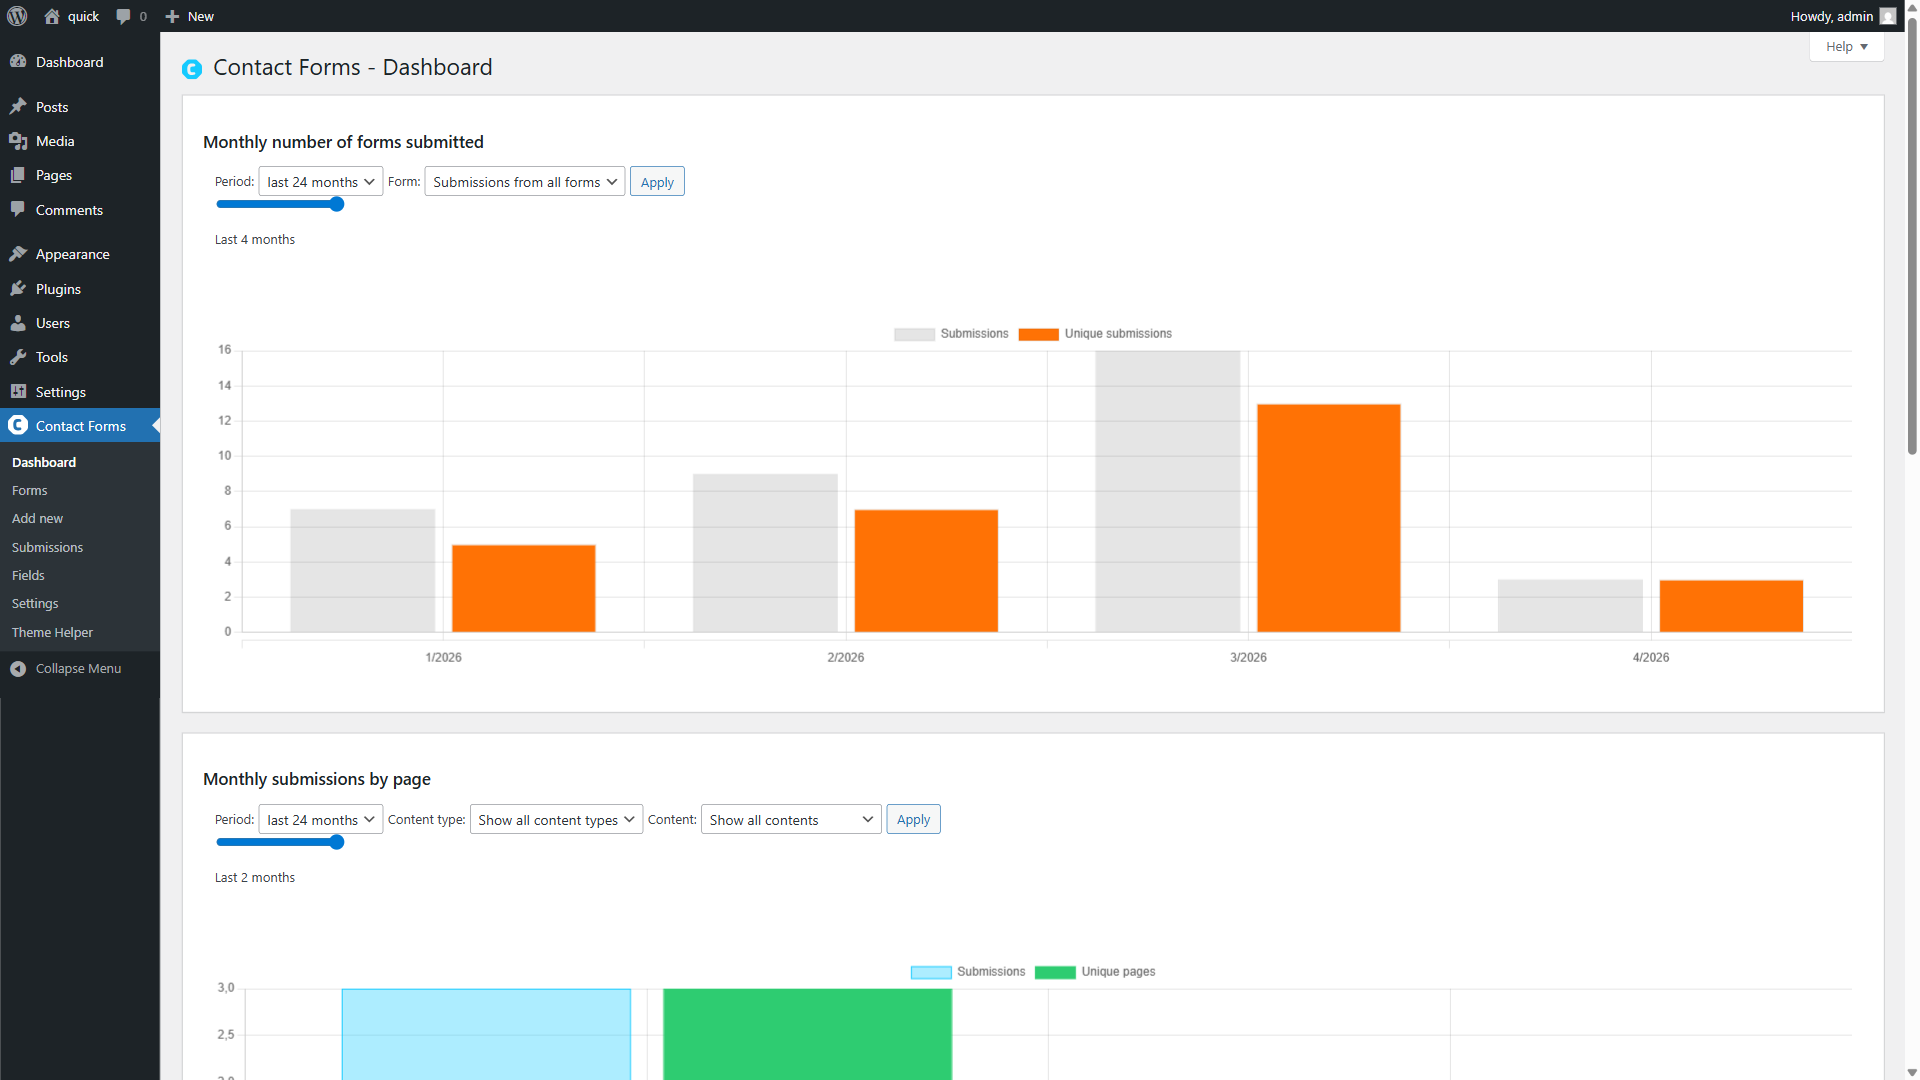Open Media library icon in sidebar
This screenshot has width=1920, height=1080.
pyautogui.click(x=18, y=141)
